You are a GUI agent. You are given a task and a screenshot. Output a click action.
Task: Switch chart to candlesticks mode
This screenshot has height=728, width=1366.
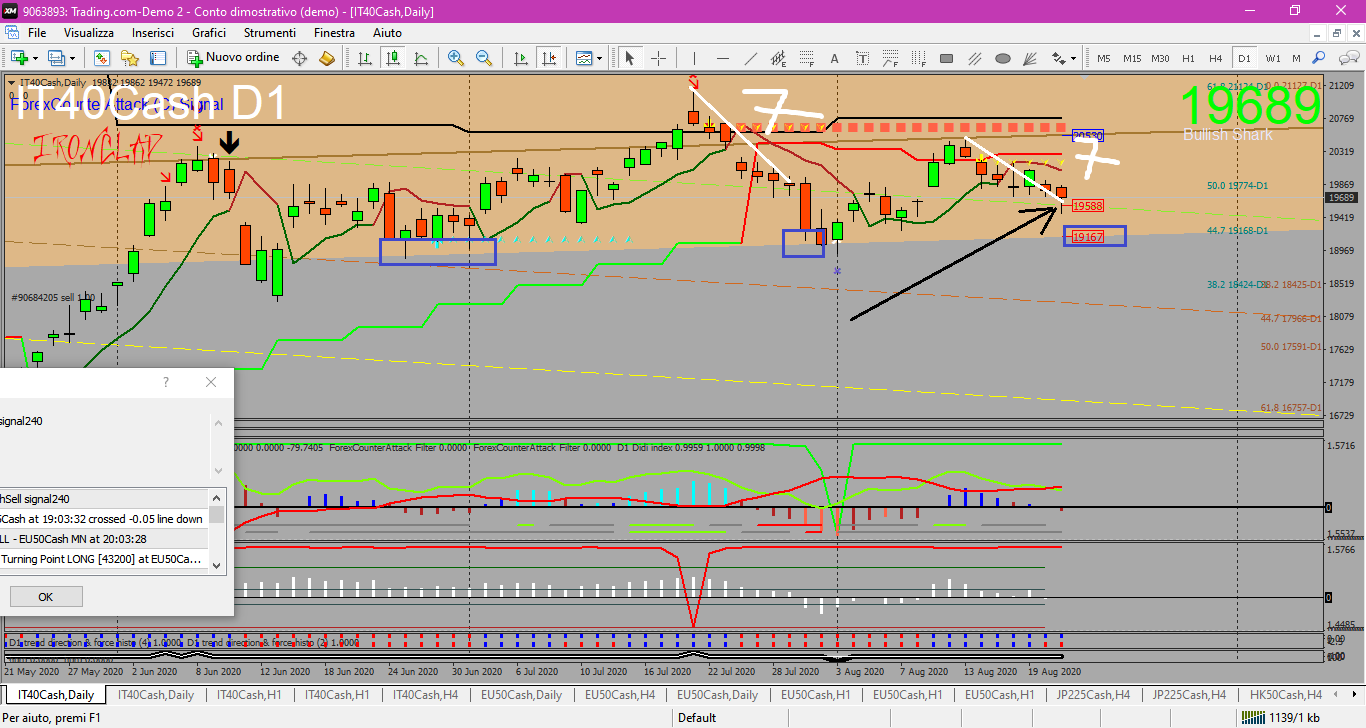393,58
